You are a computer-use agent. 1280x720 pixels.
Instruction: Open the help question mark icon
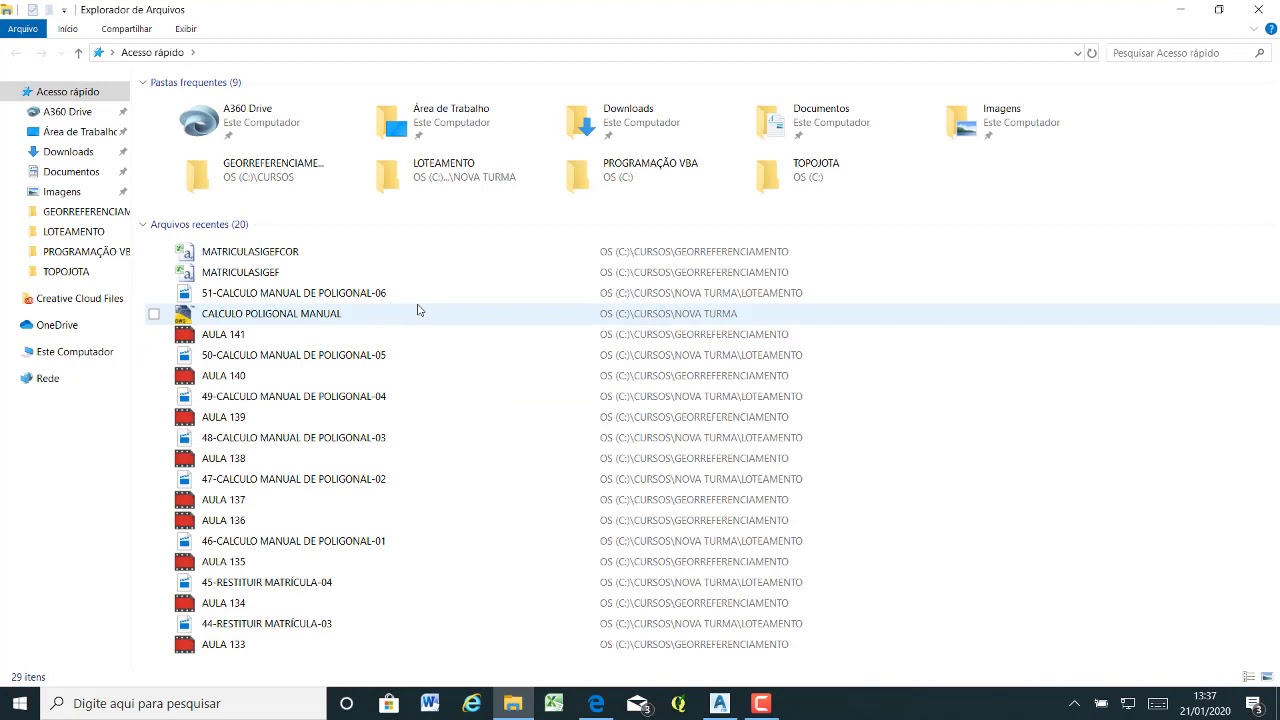[1270, 29]
